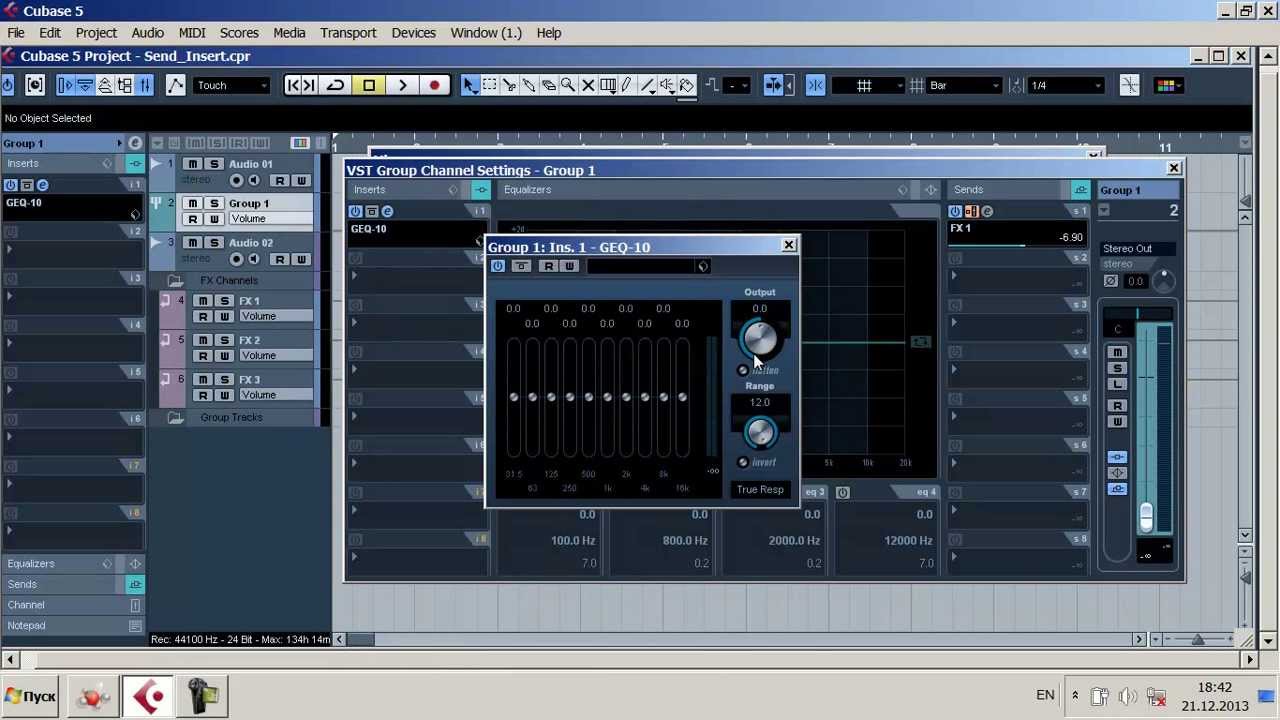
Task: Open the Project menu
Action: [x=96, y=33]
